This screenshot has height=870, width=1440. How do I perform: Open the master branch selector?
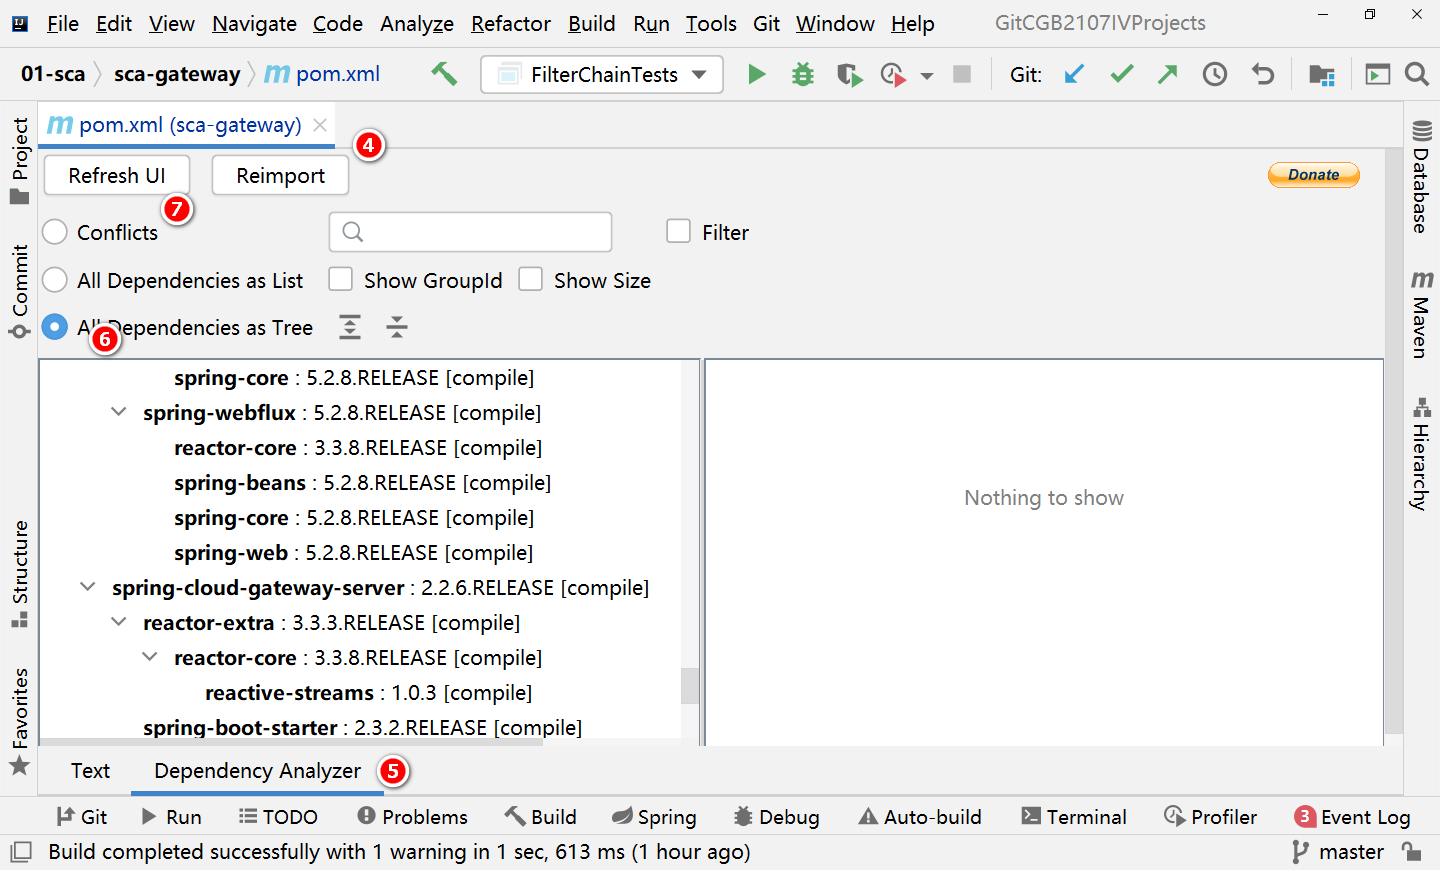tap(1338, 852)
